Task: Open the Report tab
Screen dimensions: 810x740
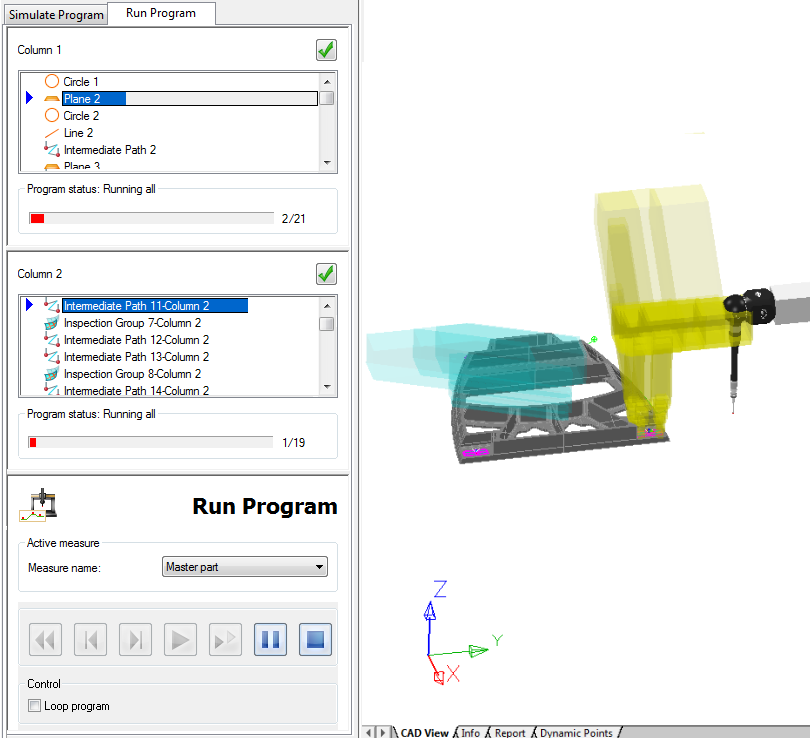Action: 510,733
